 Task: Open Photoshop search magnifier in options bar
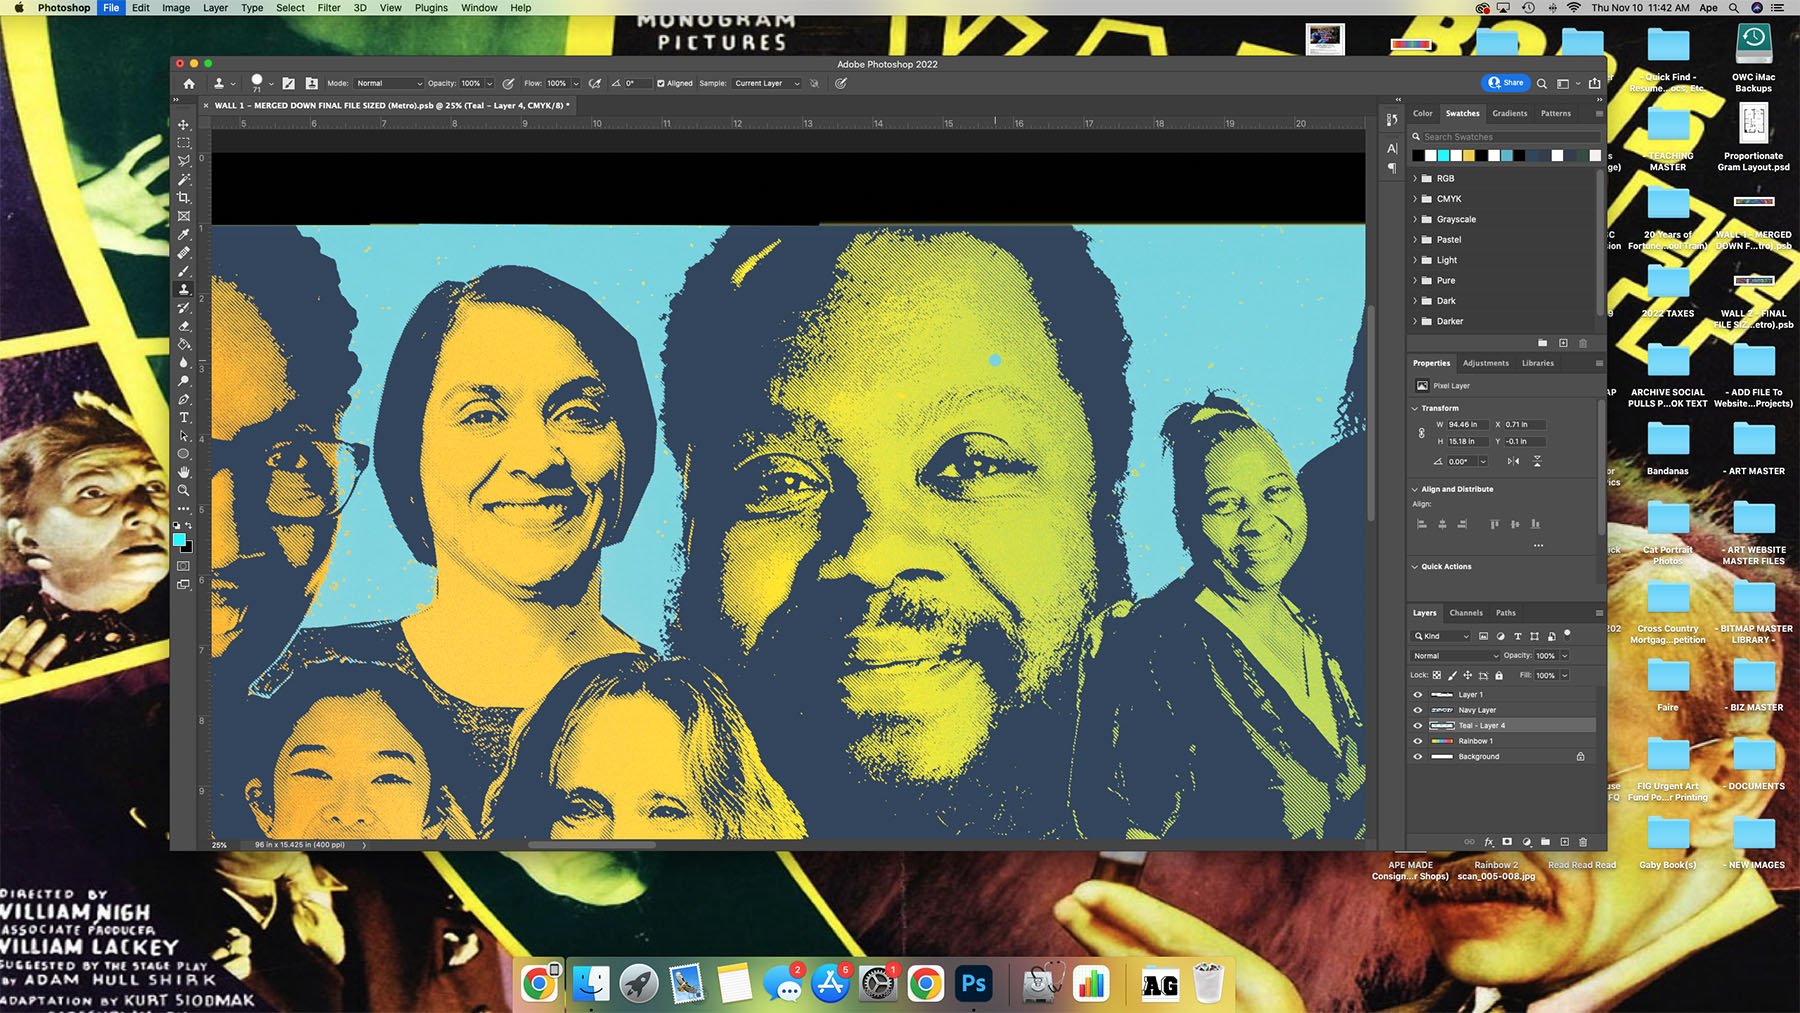(x=1542, y=84)
